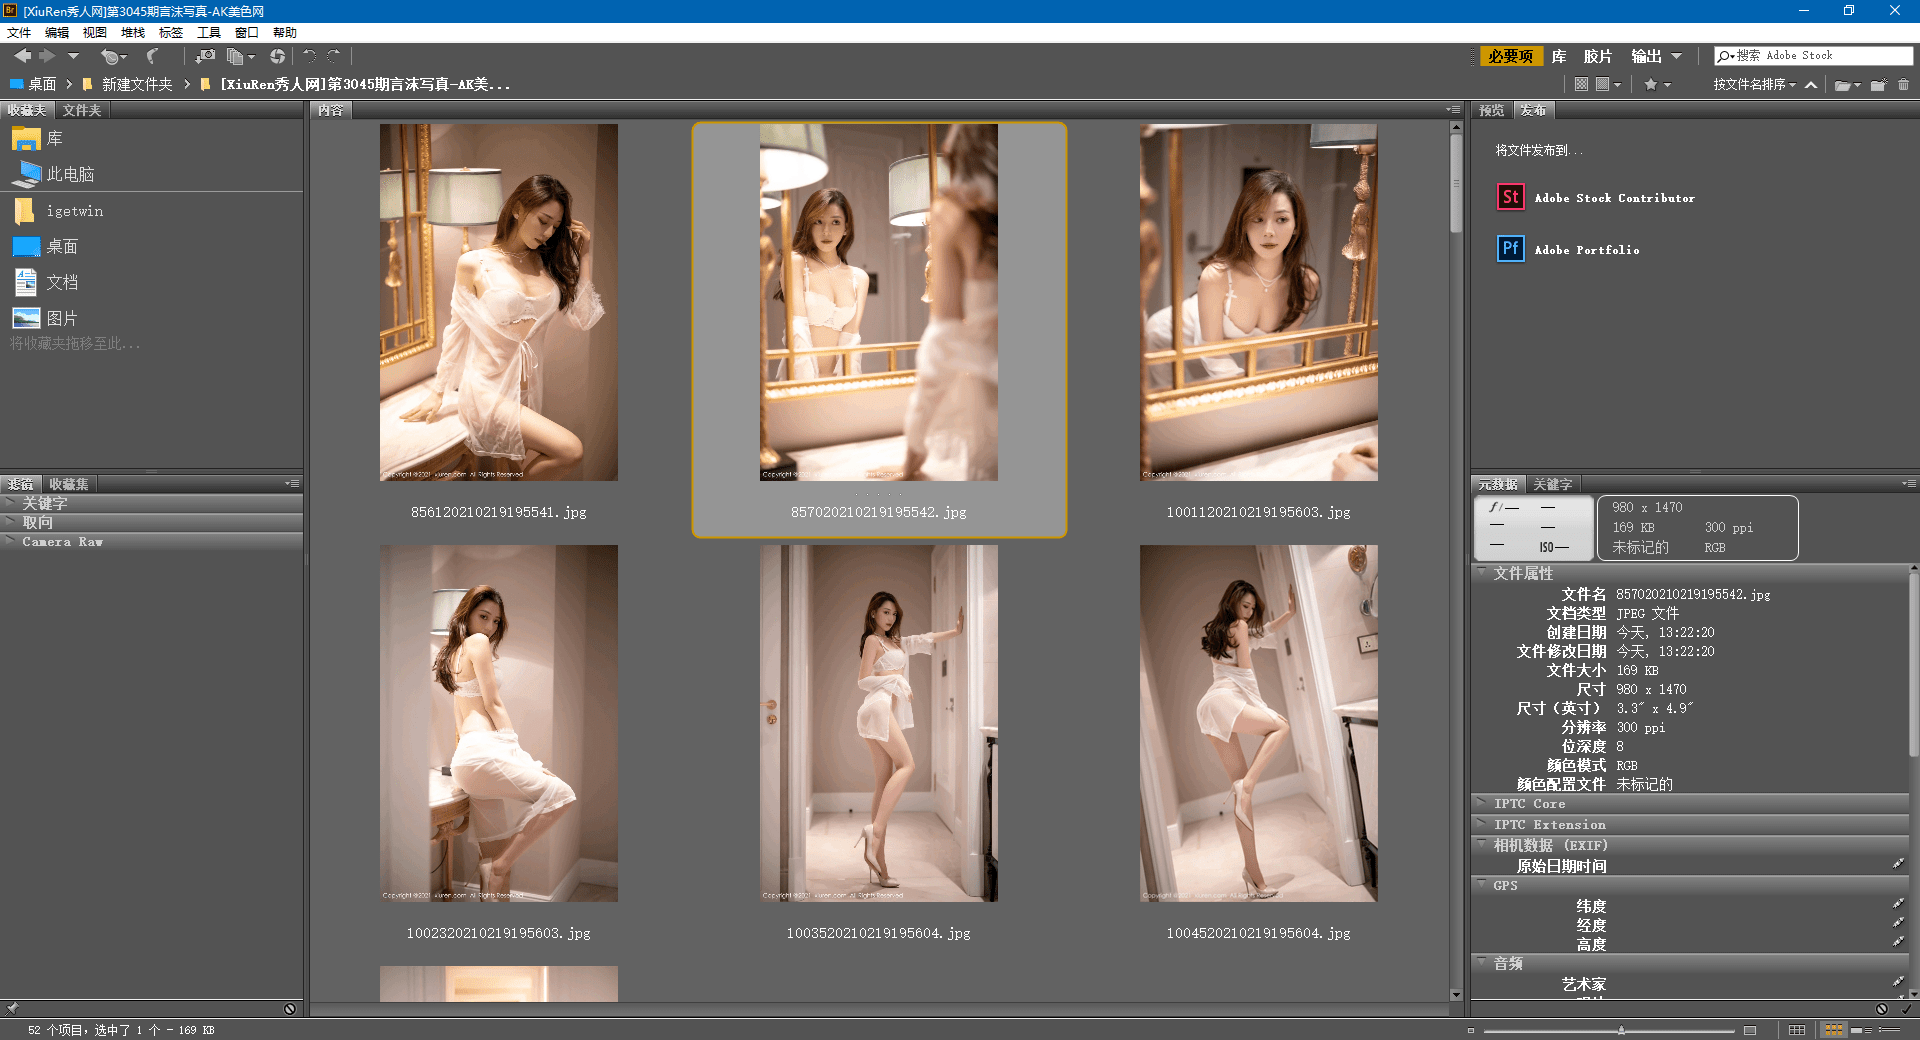Publish to Adobe Stock Contributor
Screen dimensions: 1920x1040
tap(1596, 198)
